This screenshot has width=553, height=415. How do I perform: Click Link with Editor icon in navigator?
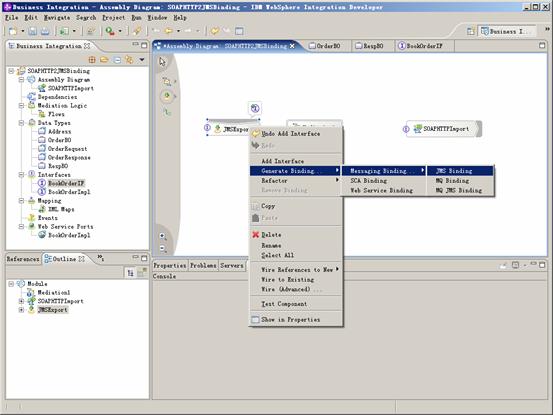pos(129,60)
